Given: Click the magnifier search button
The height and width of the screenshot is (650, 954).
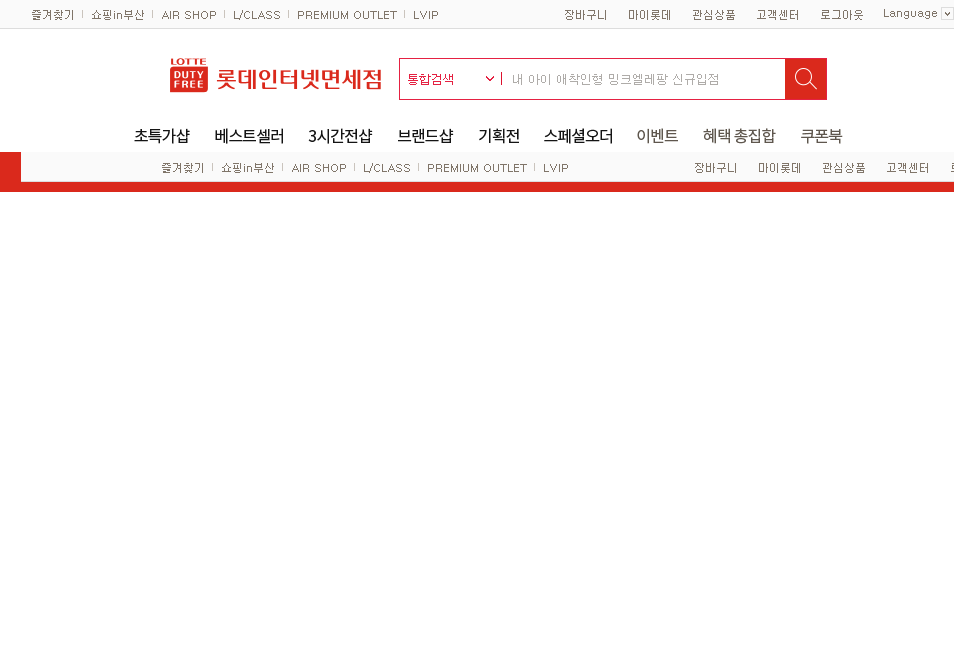Looking at the screenshot, I should 805,79.
